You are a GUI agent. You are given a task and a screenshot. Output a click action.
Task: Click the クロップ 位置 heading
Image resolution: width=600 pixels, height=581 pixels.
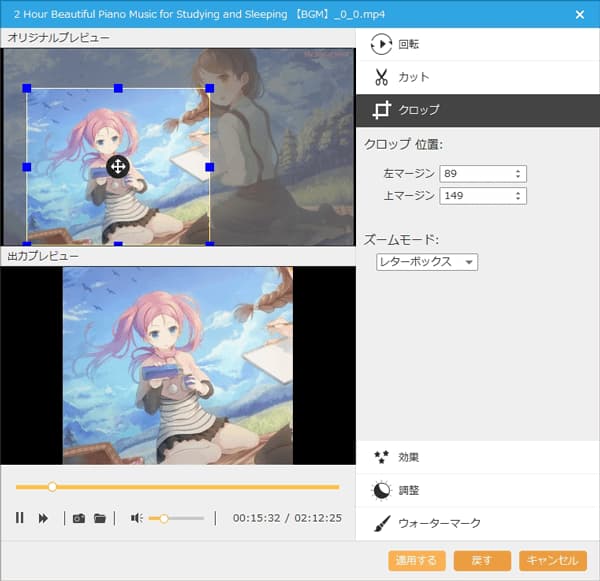point(403,145)
